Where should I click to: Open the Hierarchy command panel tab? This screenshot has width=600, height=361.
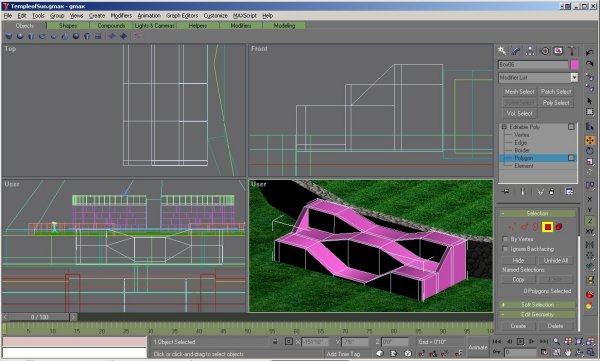point(530,51)
